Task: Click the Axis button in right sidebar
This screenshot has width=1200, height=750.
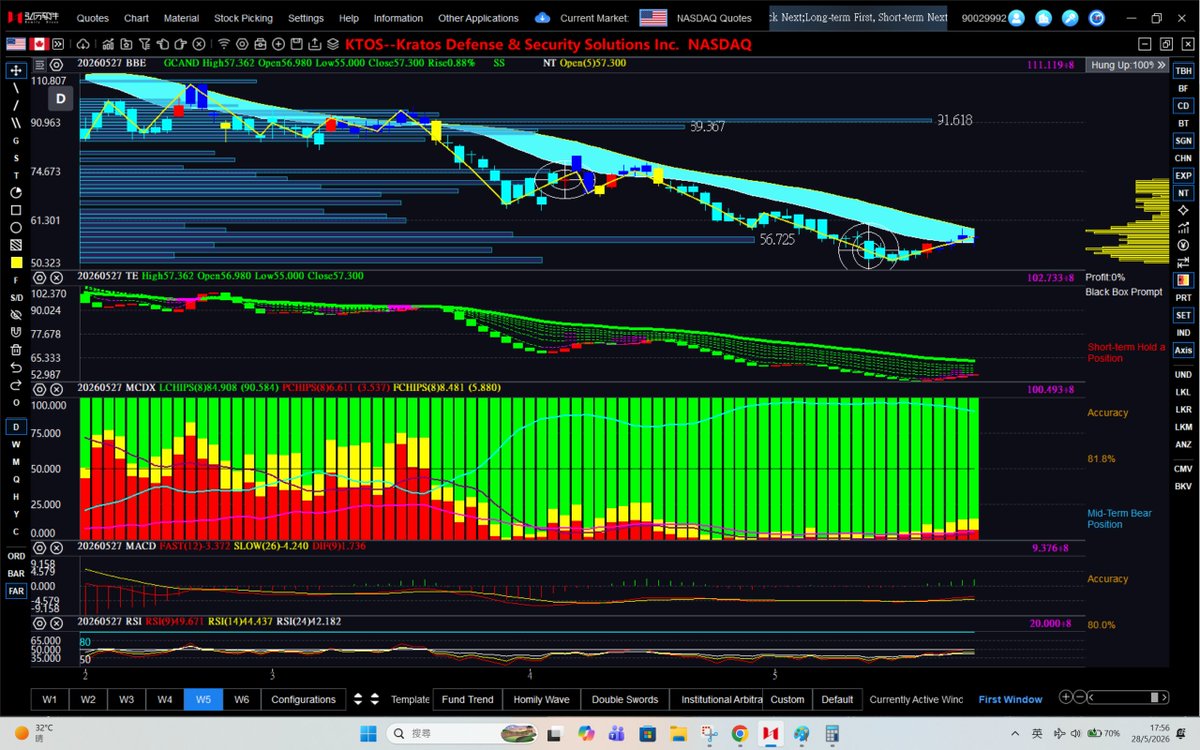Action: (1183, 350)
